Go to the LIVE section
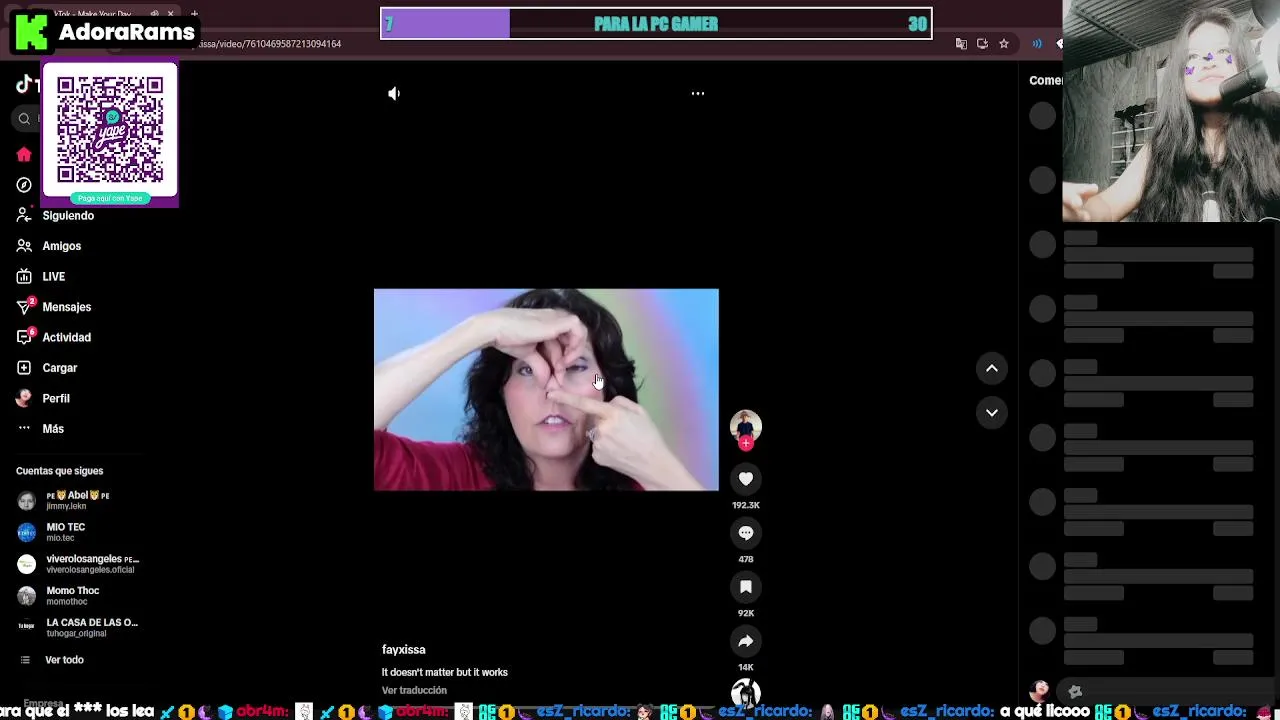The width and height of the screenshot is (1280, 720). click(x=41, y=277)
